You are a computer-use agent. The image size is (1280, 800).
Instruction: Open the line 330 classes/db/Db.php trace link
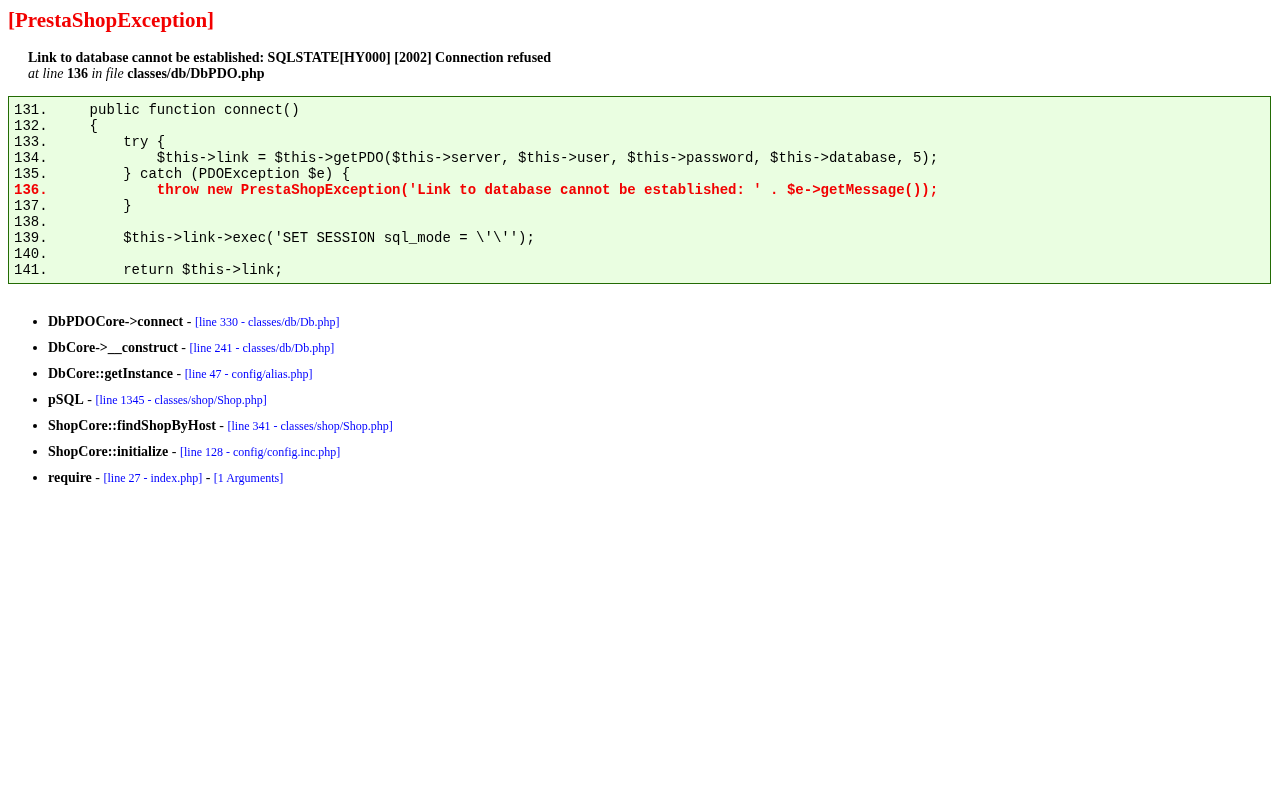[267, 322]
